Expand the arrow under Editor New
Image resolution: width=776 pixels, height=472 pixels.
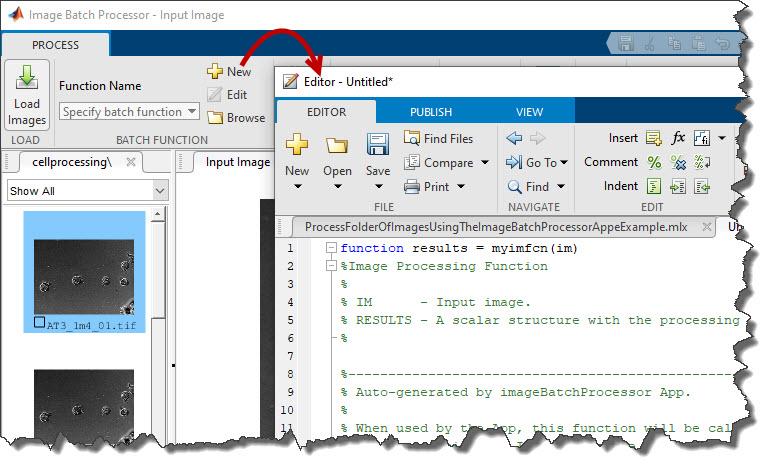click(x=297, y=187)
